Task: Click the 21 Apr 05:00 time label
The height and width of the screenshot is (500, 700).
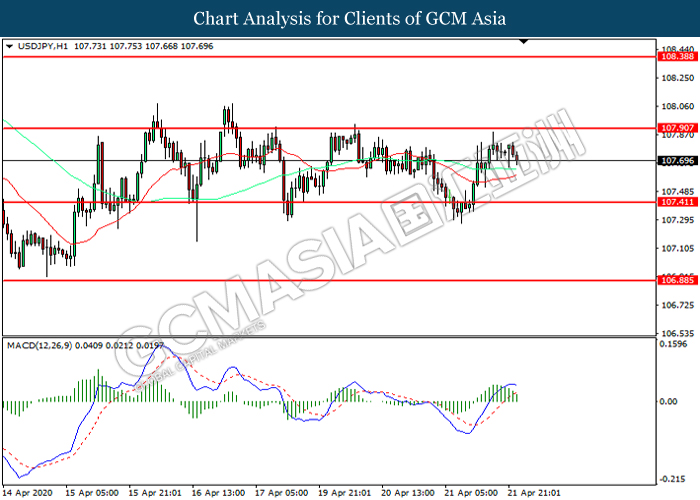Action: (471, 493)
